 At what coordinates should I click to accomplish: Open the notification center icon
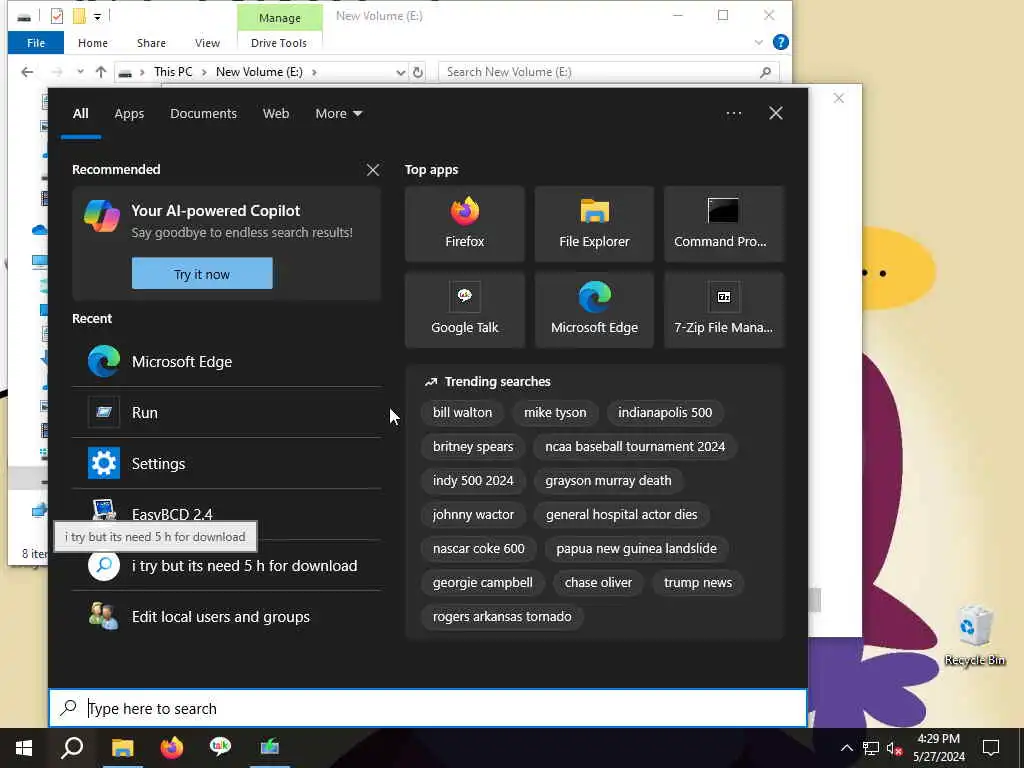[991, 748]
